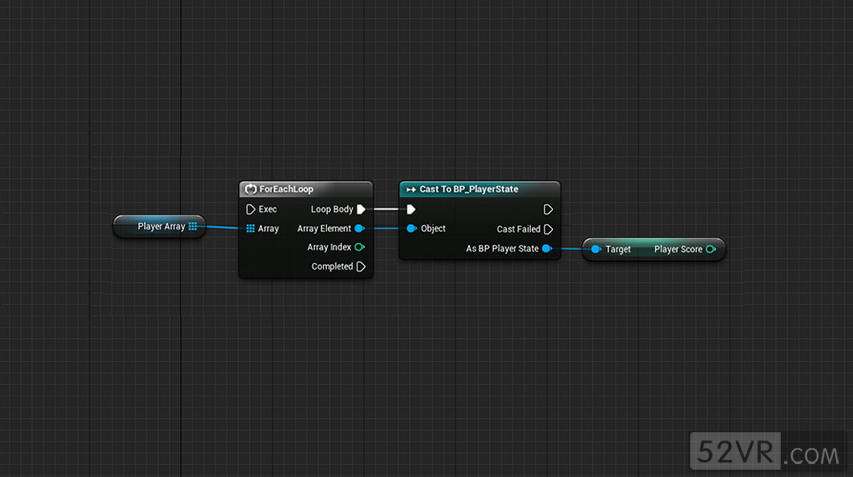Screen dimensions: 853x477
Task: Click the Array input pin on ForEachLoop
Action: [250, 229]
